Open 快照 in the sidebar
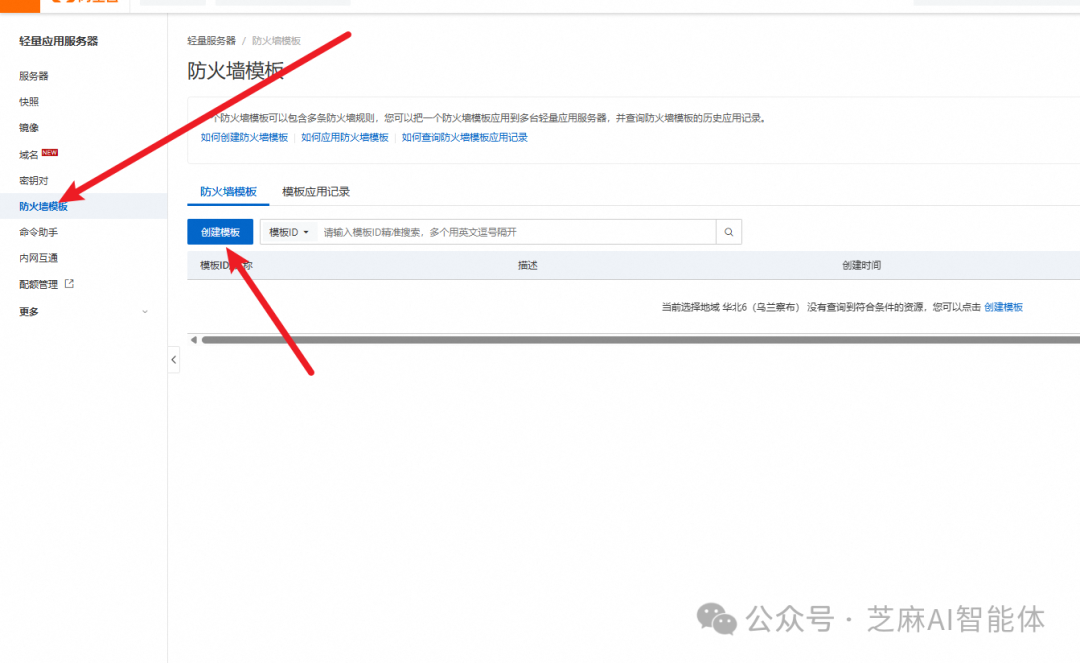The height and width of the screenshot is (663, 1080). click(29, 102)
